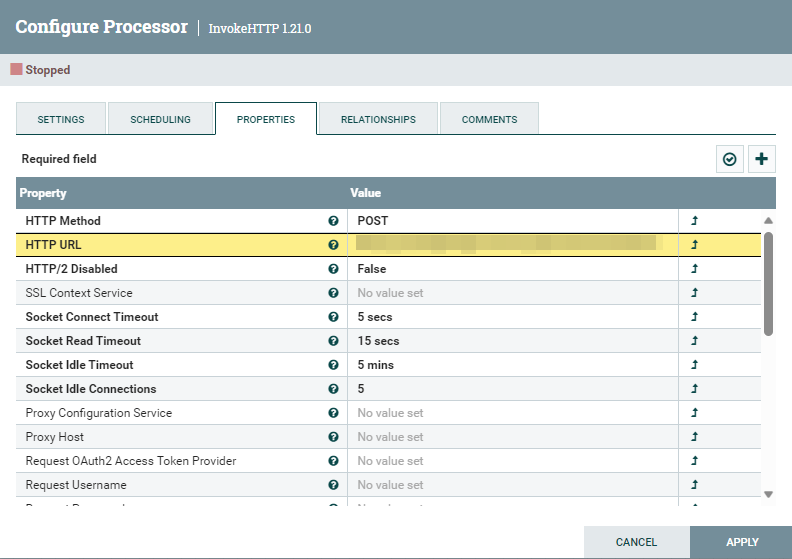This screenshot has width=792, height=559.
Task: Show help for Proxy Host
Action: pos(333,437)
